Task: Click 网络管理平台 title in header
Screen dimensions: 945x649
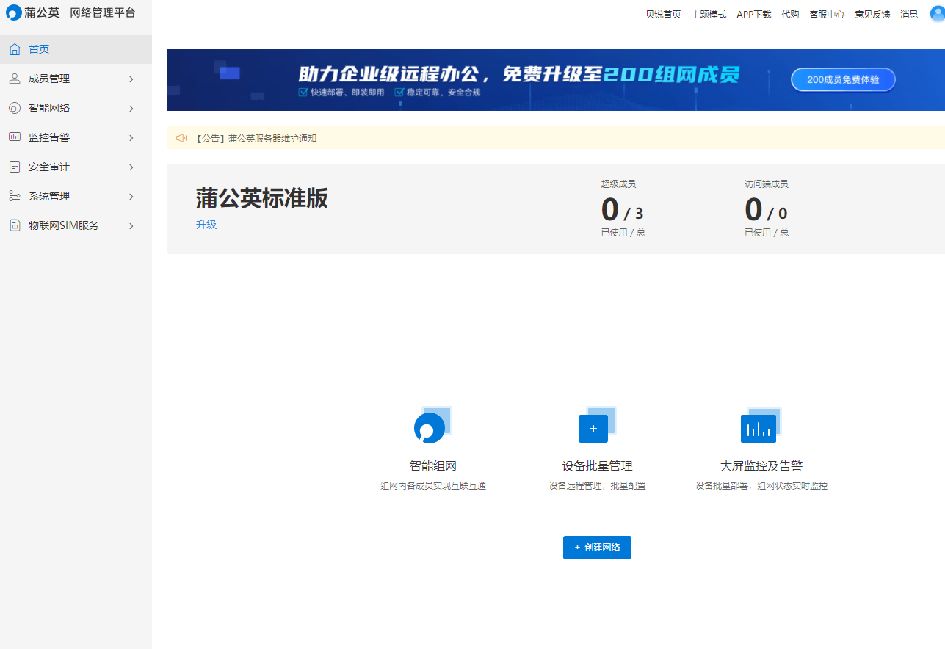Action: tap(102, 13)
